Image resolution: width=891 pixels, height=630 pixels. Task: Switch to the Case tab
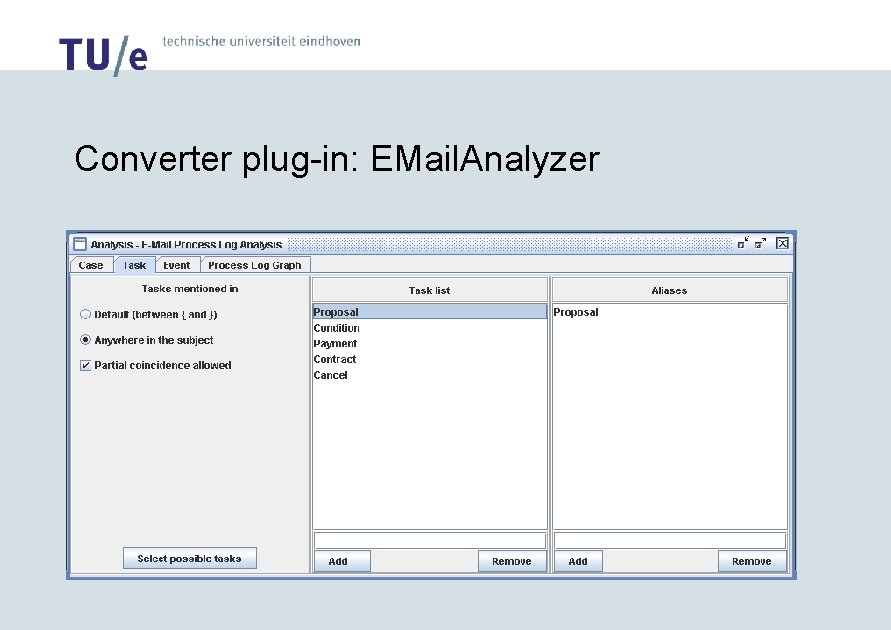(90, 265)
